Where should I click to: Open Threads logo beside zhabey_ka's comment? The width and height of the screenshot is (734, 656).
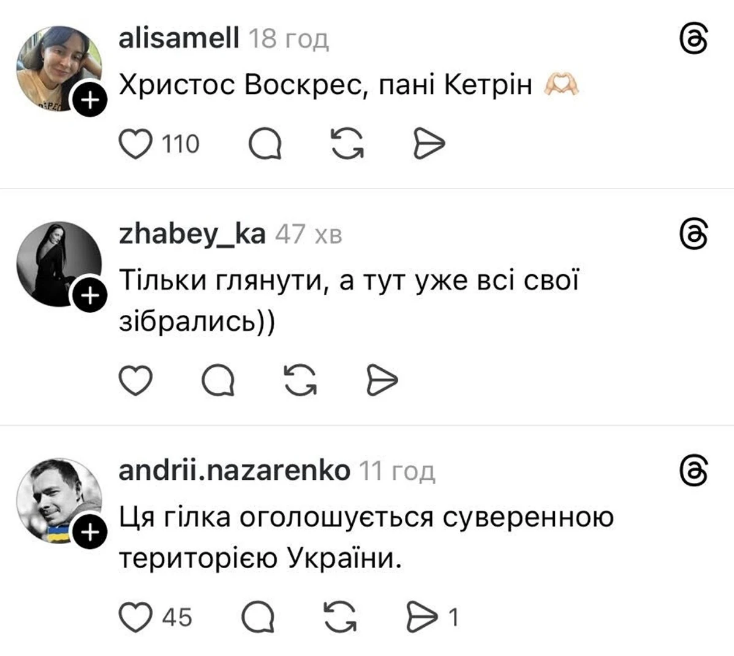pyautogui.click(x=693, y=234)
